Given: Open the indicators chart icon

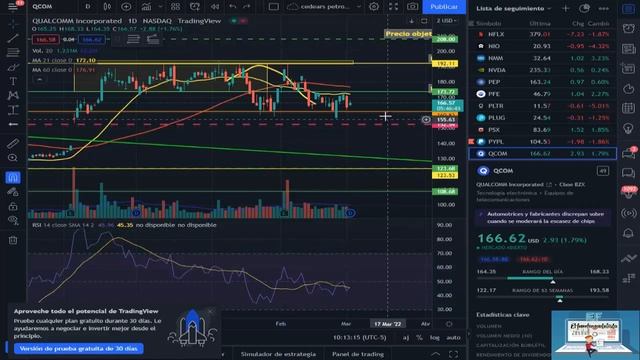Looking at the screenshot, I should (146, 7).
